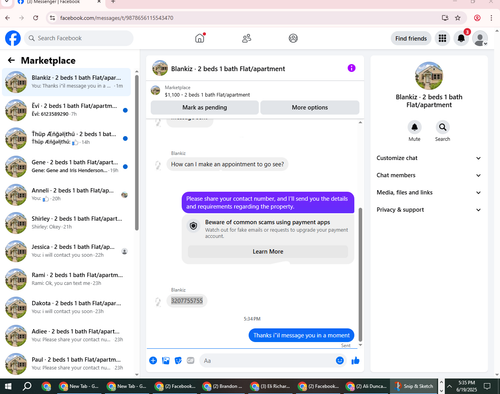Choose a sticker in composer
Image resolution: width=500 pixels, height=394 pixels.
[x=178, y=360]
